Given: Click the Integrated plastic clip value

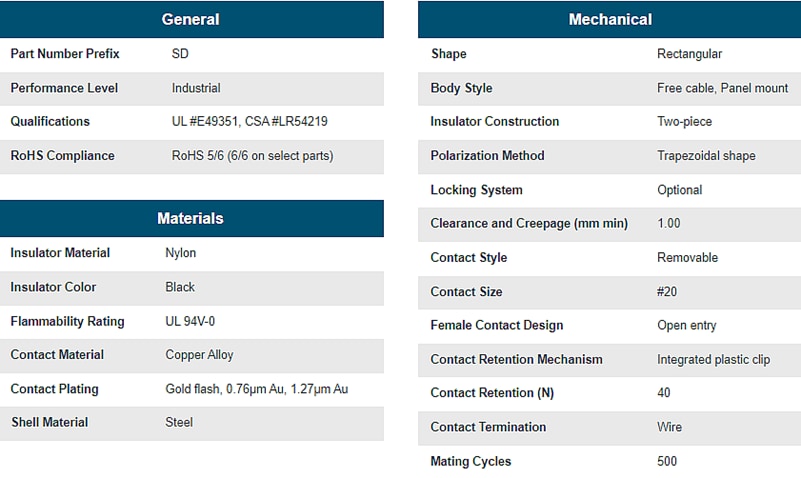Looking at the screenshot, I should pos(713,359).
